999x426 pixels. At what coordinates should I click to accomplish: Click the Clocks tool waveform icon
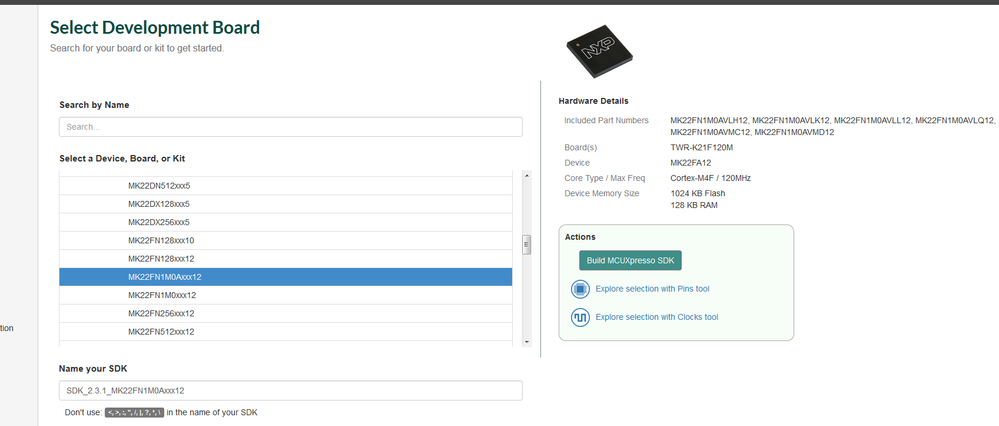tap(580, 317)
